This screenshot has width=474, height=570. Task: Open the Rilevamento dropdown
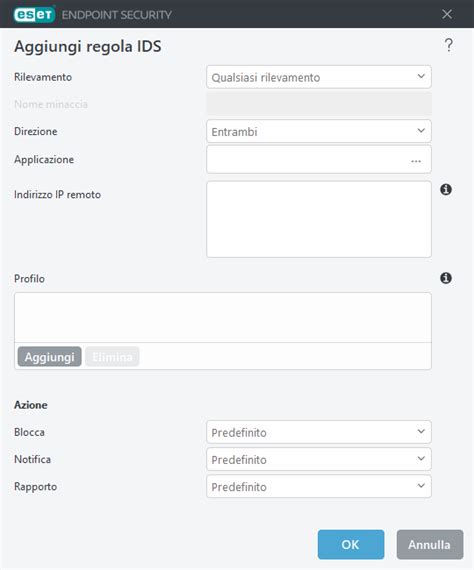pos(319,77)
